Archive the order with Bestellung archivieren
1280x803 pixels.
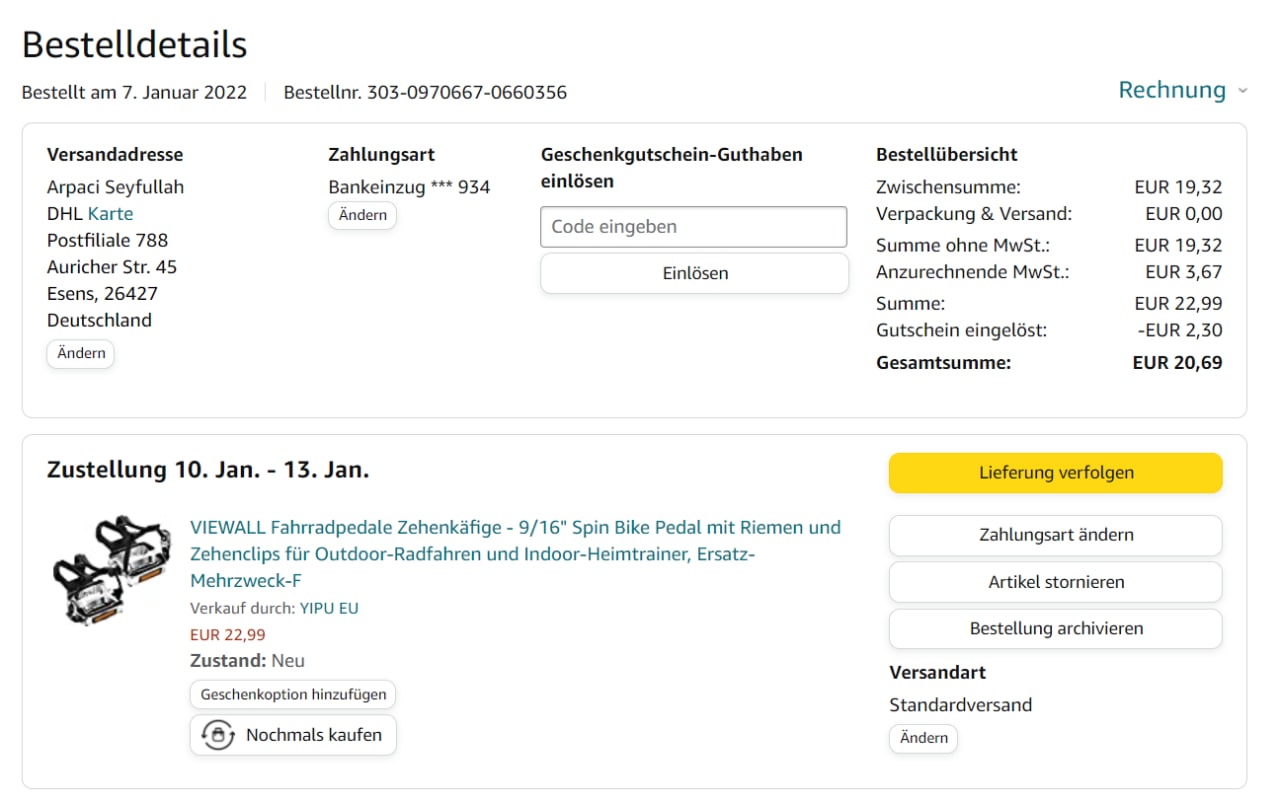[1055, 629]
